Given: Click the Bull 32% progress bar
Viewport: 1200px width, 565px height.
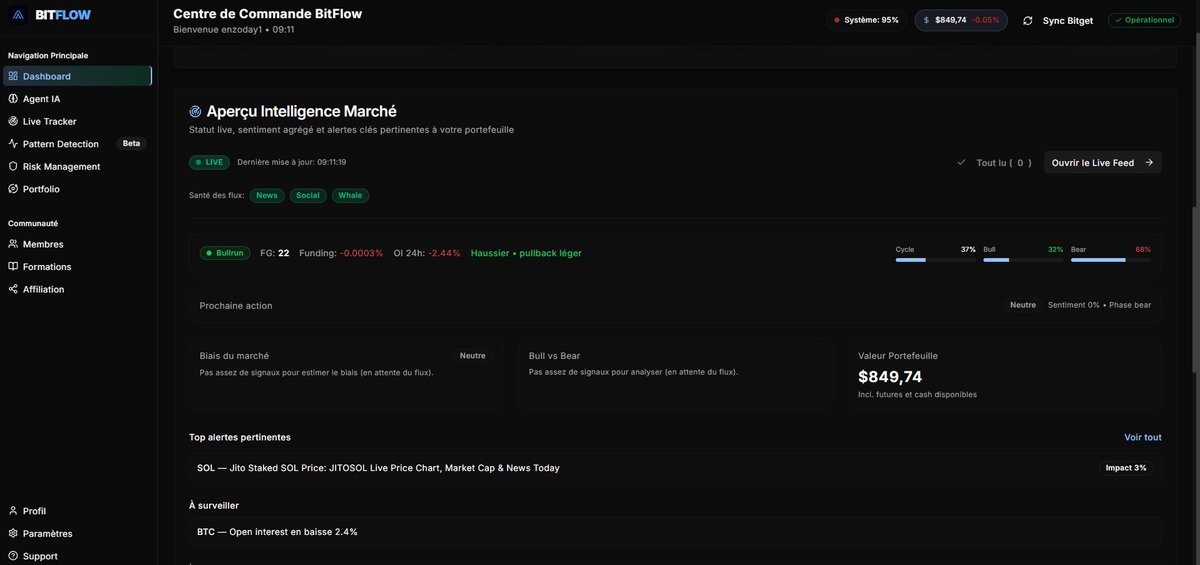Looking at the screenshot, I should click(x=1023, y=260).
